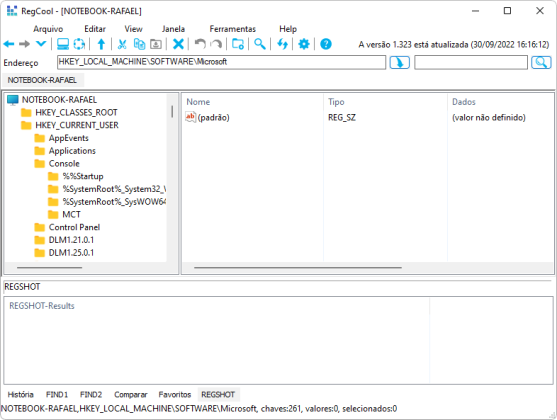Screen dimensions: 557x420
Task: Click the Nome column header
Action: point(253,102)
